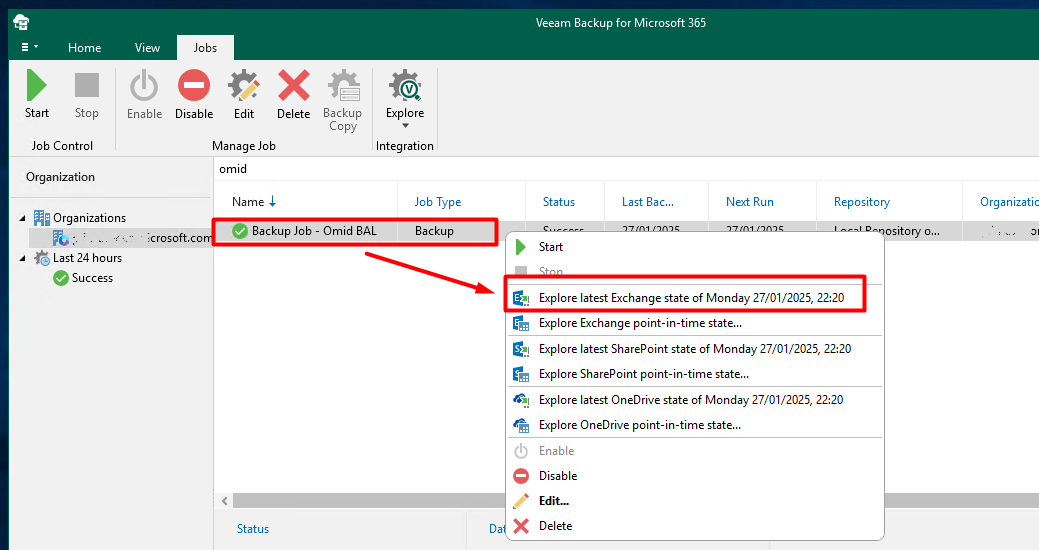Viewport: 1039px width, 550px height.
Task: Collapse the Last 24 hours node
Action: tap(23, 258)
